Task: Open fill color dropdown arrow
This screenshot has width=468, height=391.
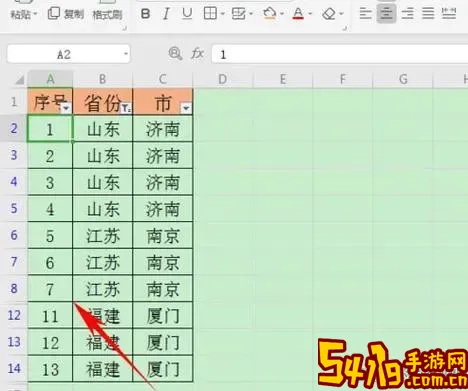Action: (282, 14)
